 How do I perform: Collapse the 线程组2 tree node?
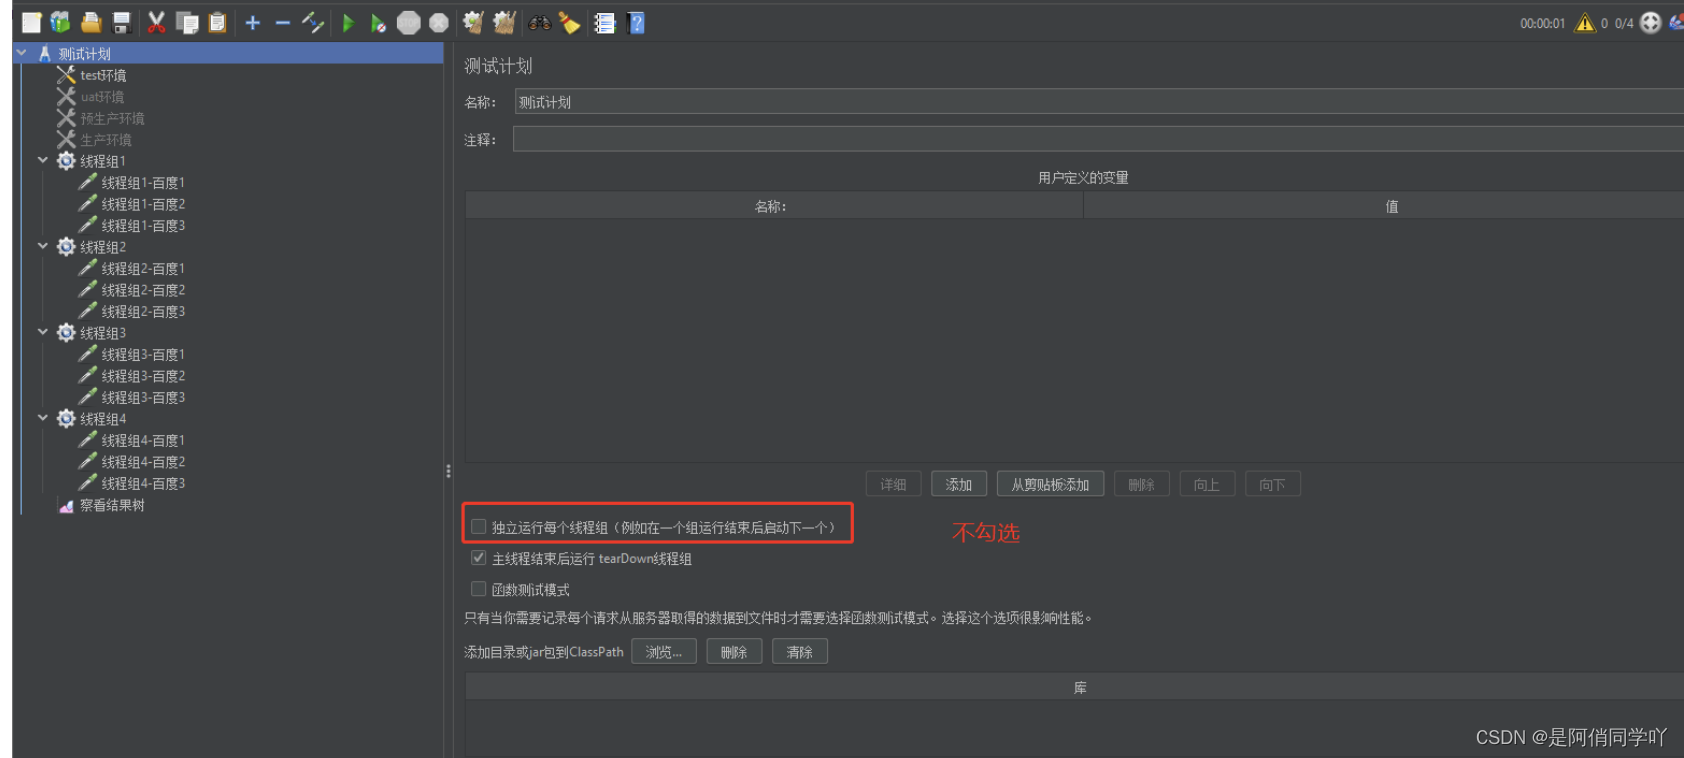pos(43,246)
